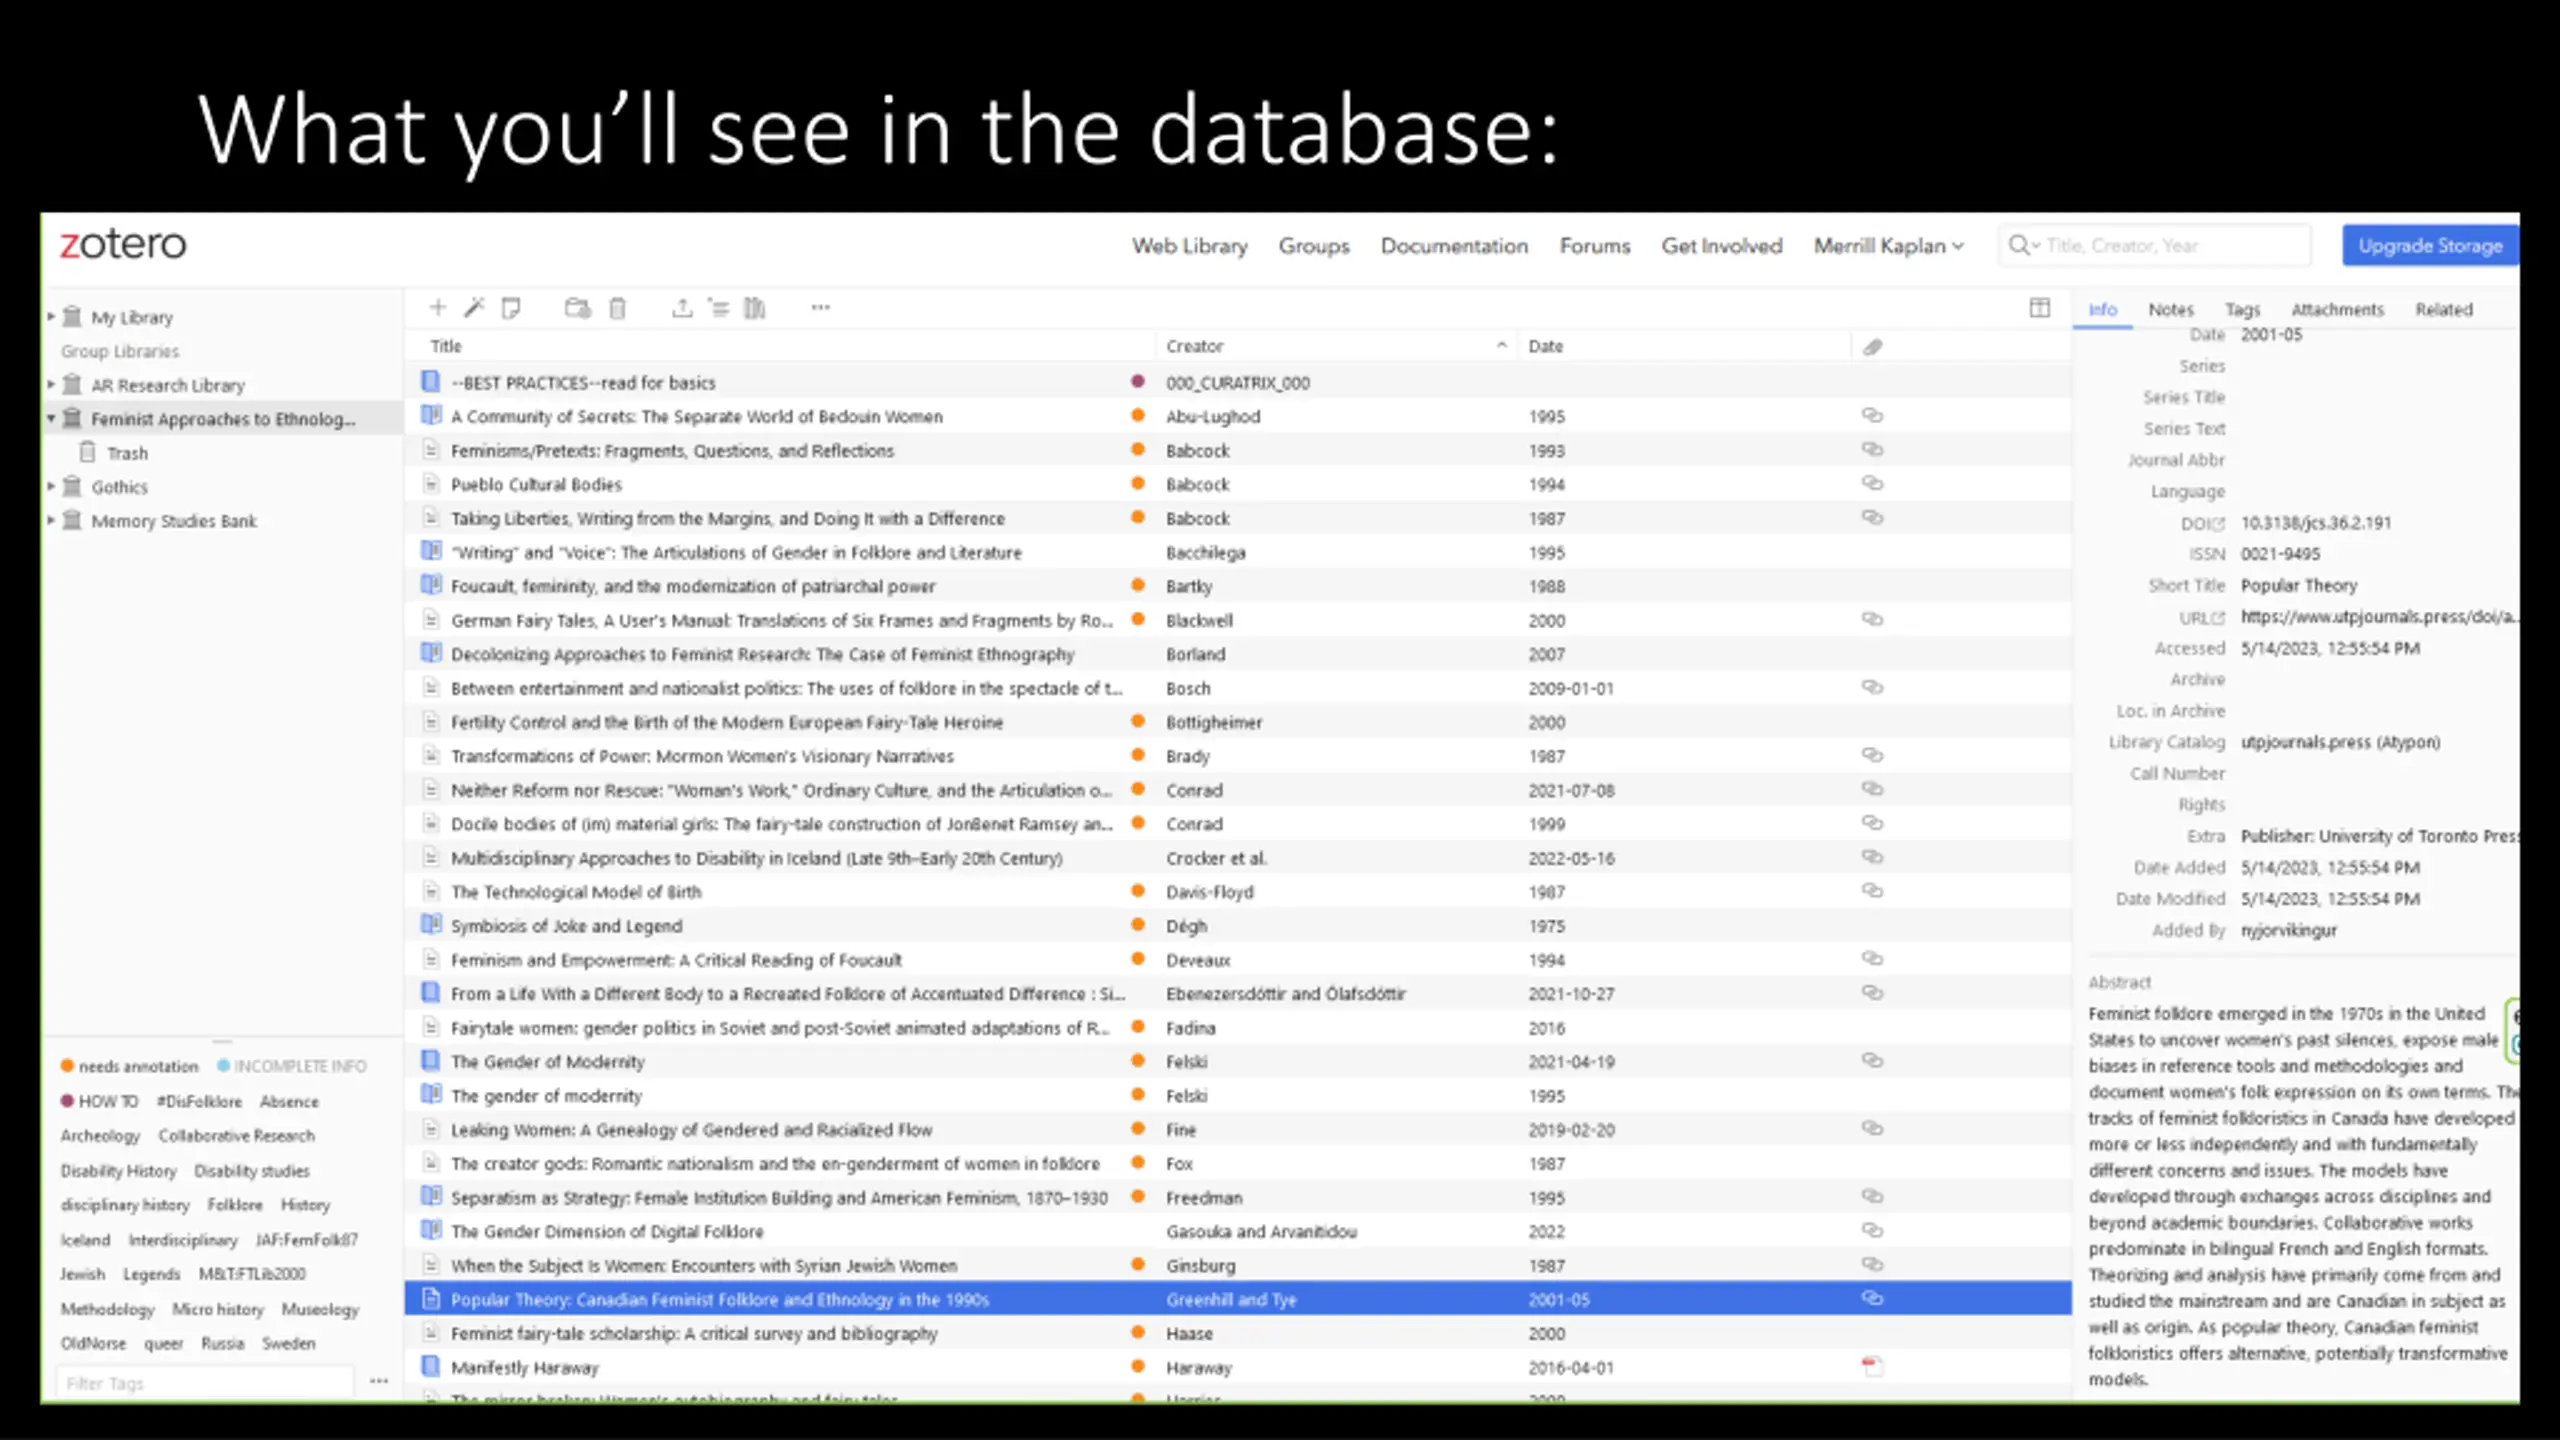Open the utpjournals URL field value

pyautogui.click(x=2378, y=617)
